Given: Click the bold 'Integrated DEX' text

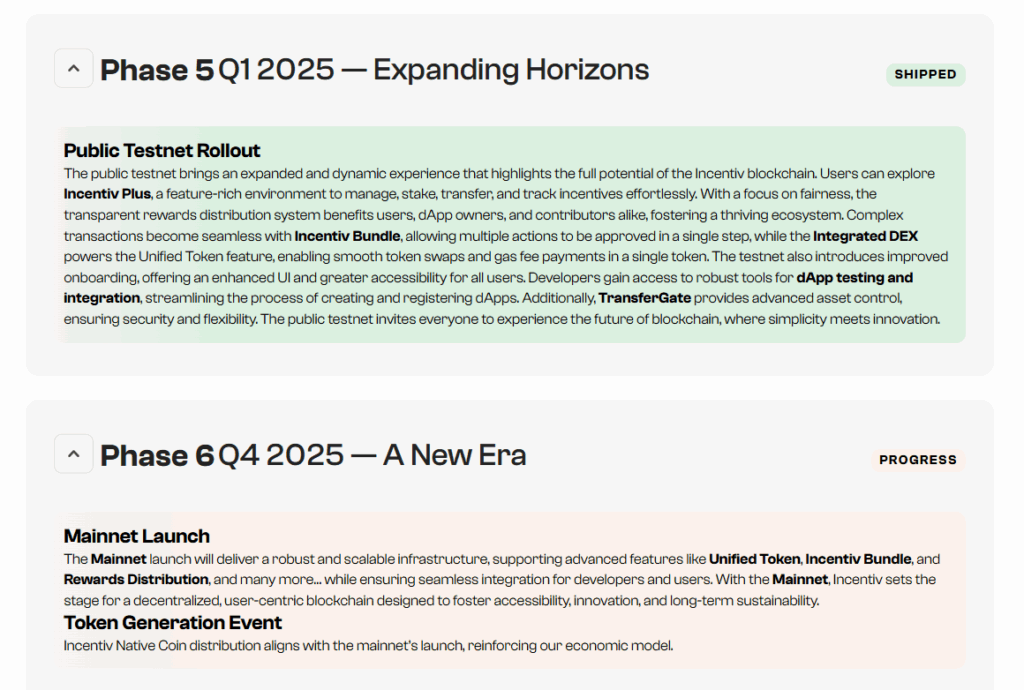Looking at the screenshot, I should 865,236.
